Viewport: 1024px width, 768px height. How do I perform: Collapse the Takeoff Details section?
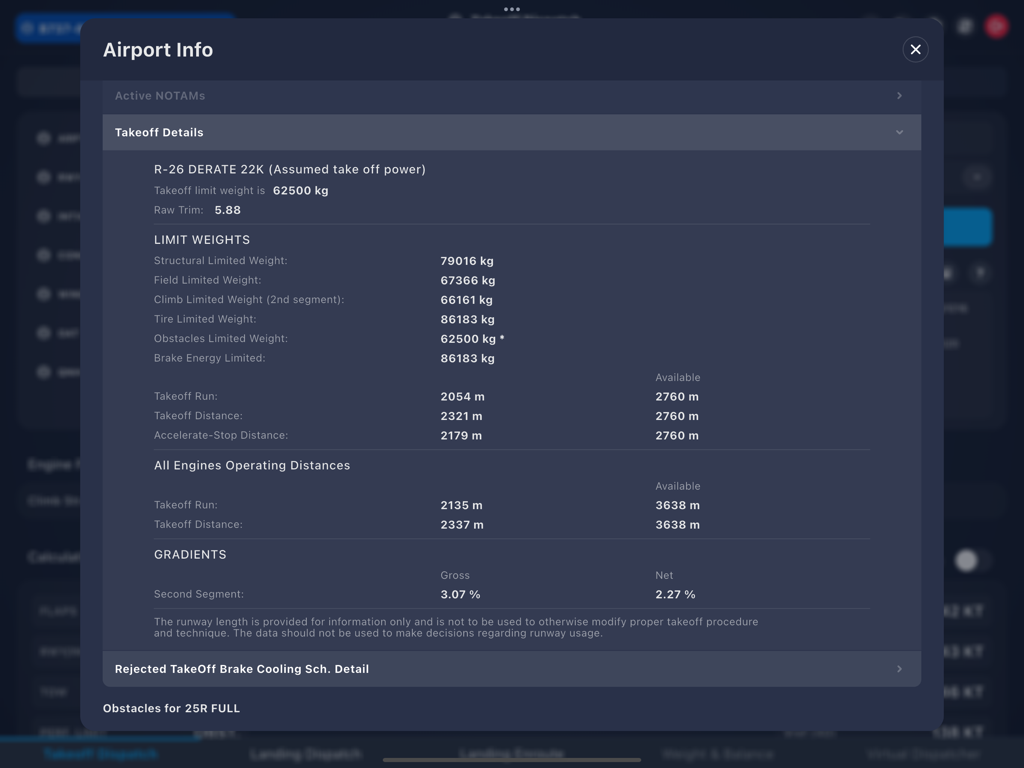pos(898,132)
